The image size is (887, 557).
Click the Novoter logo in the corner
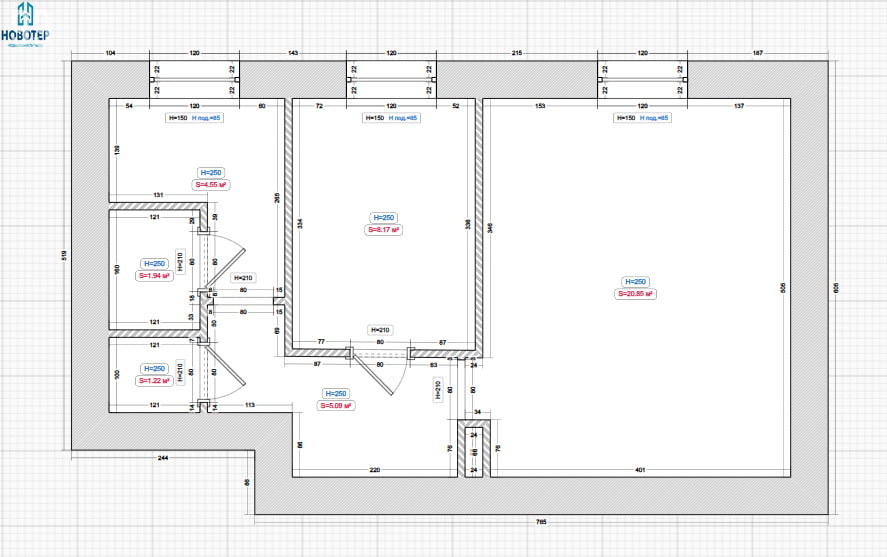(25, 24)
